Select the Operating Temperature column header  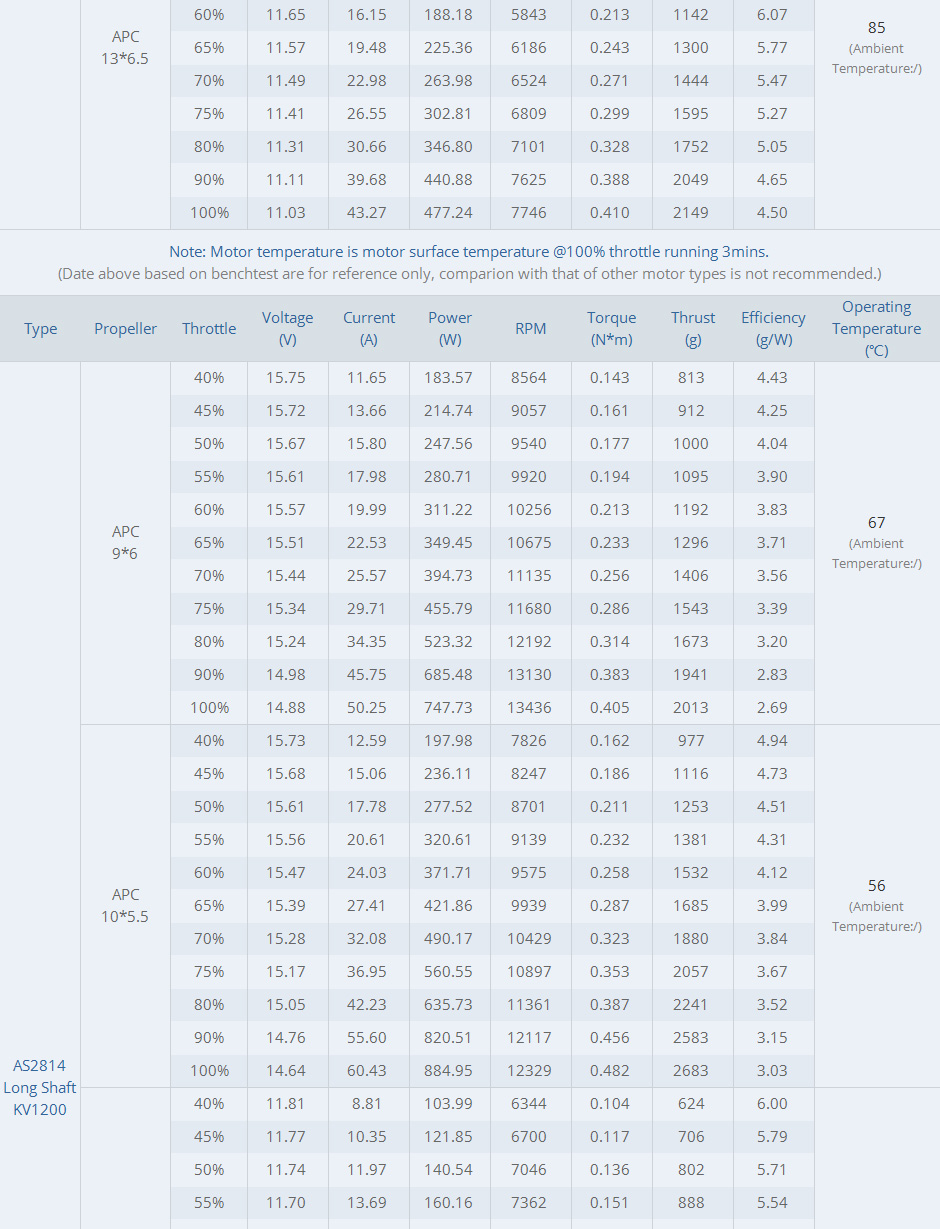[877, 329]
